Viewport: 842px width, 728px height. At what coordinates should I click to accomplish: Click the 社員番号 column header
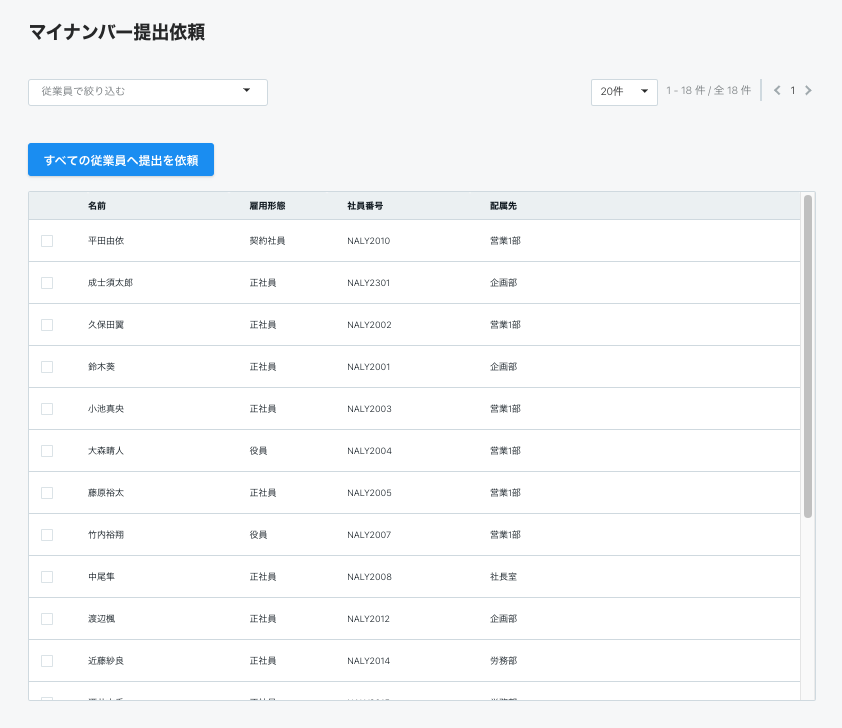pos(365,206)
